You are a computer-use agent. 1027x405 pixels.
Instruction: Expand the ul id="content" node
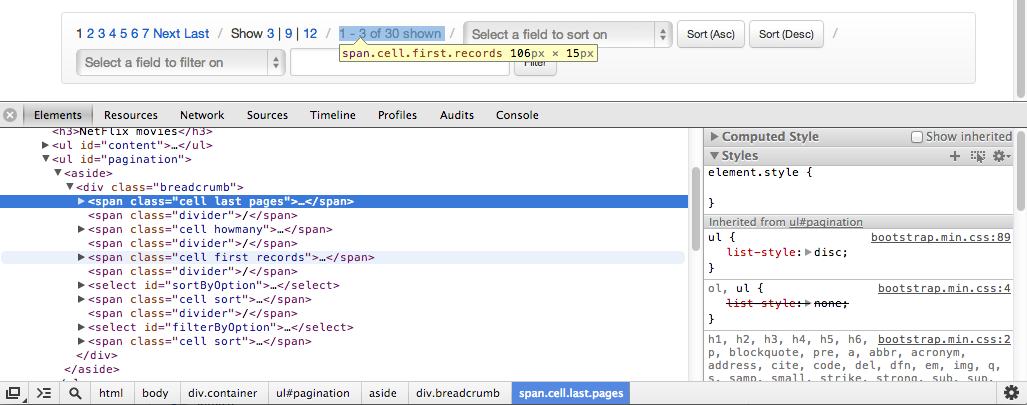[45, 145]
